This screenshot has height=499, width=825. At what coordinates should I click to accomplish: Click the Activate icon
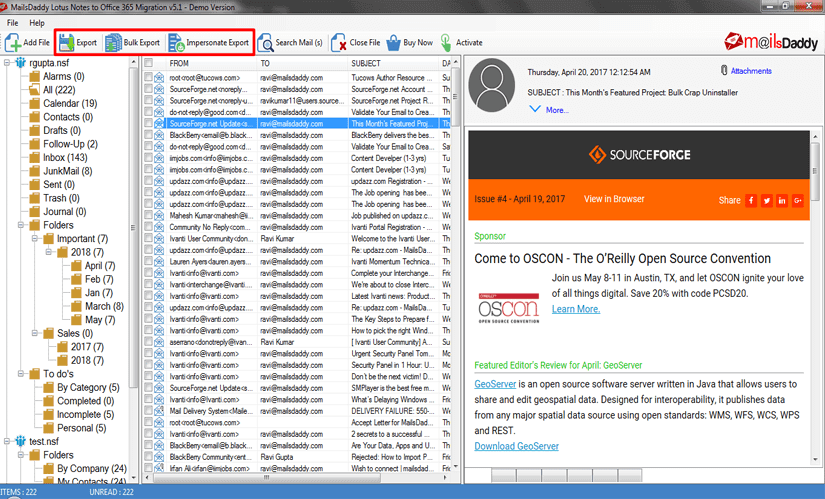click(446, 43)
